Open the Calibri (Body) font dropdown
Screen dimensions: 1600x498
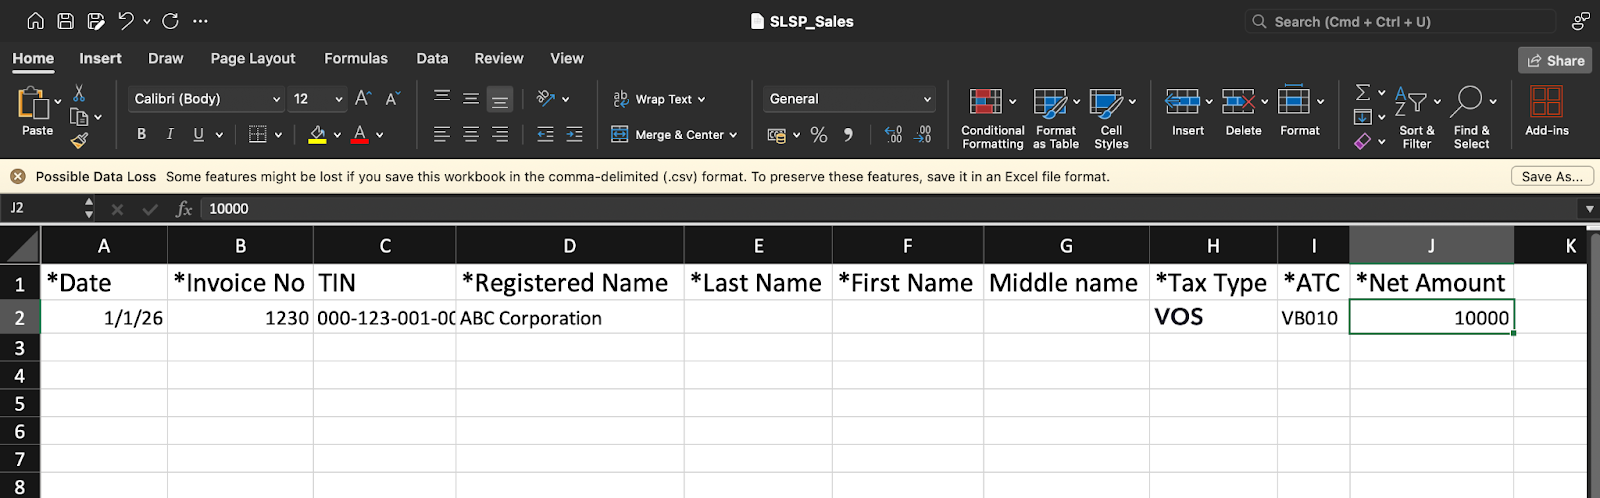coord(208,99)
